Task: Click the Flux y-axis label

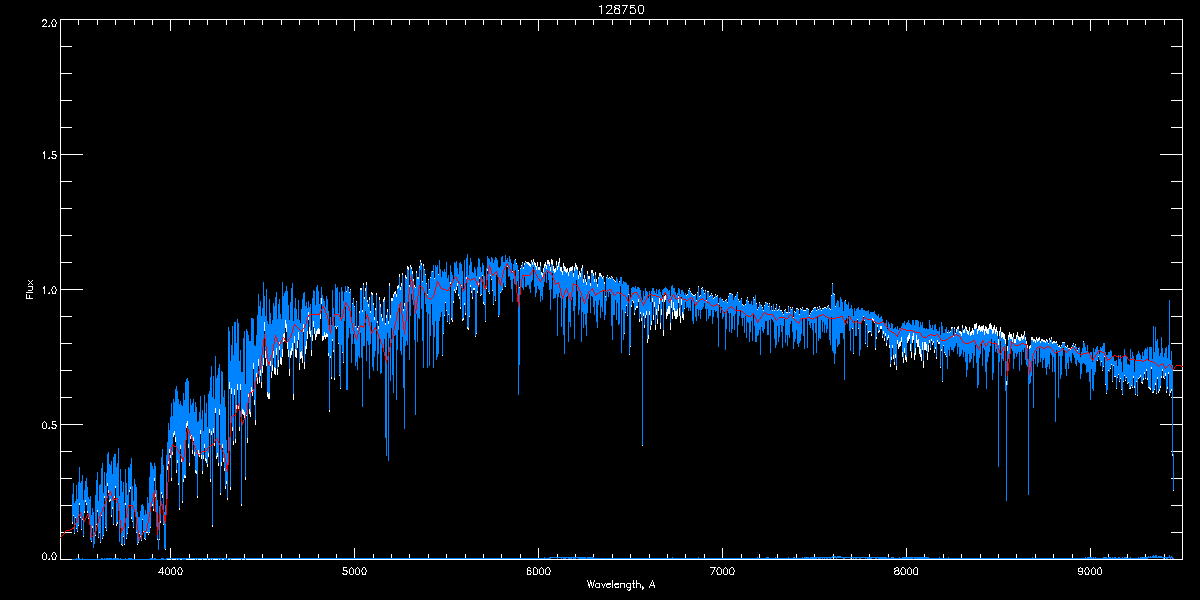Action: [x=29, y=289]
